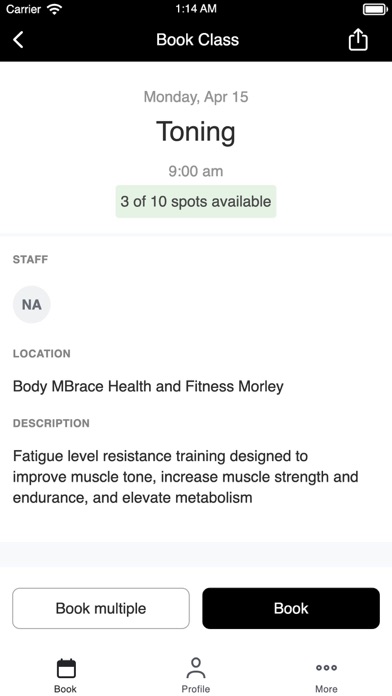The width and height of the screenshot is (392, 696).
Task: Switch to the More tab label
Action: tap(326, 689)
